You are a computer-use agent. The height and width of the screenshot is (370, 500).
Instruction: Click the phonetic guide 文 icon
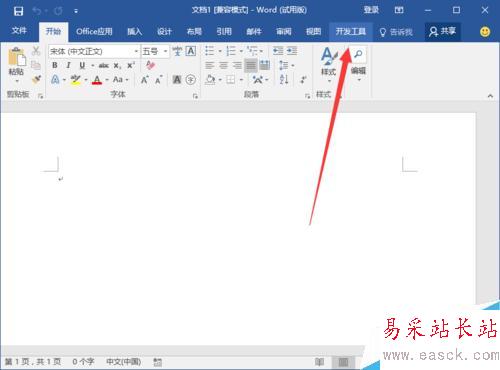pos(177,51)
